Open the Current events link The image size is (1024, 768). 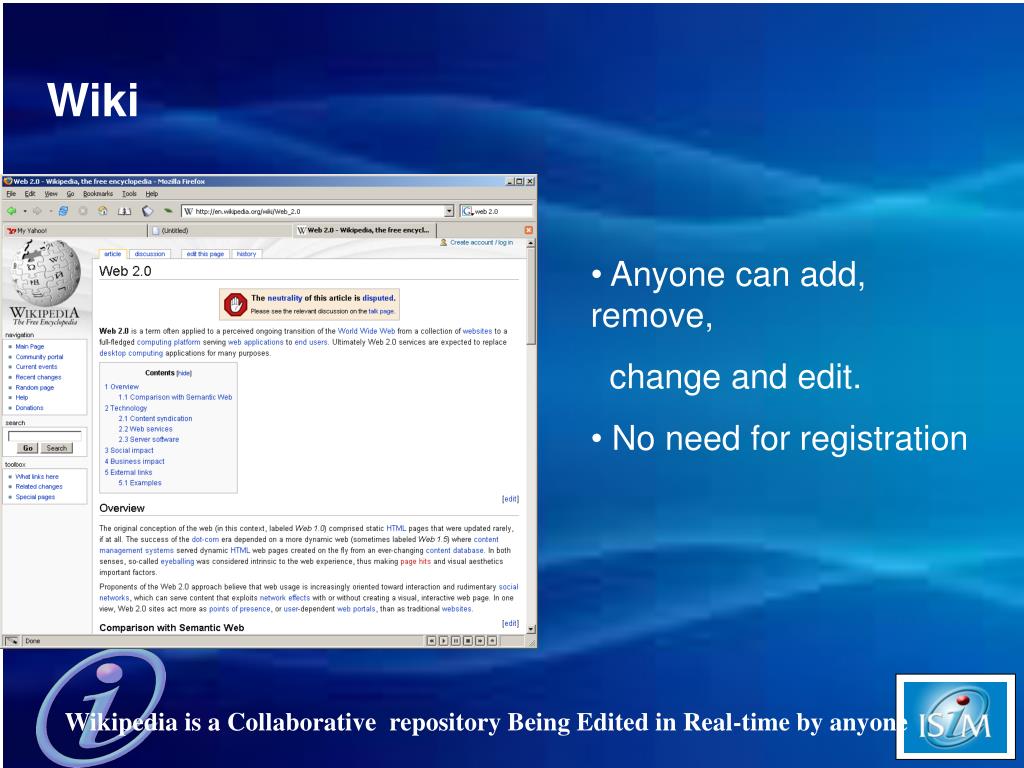pyautogui.click(x=36, y=367)
